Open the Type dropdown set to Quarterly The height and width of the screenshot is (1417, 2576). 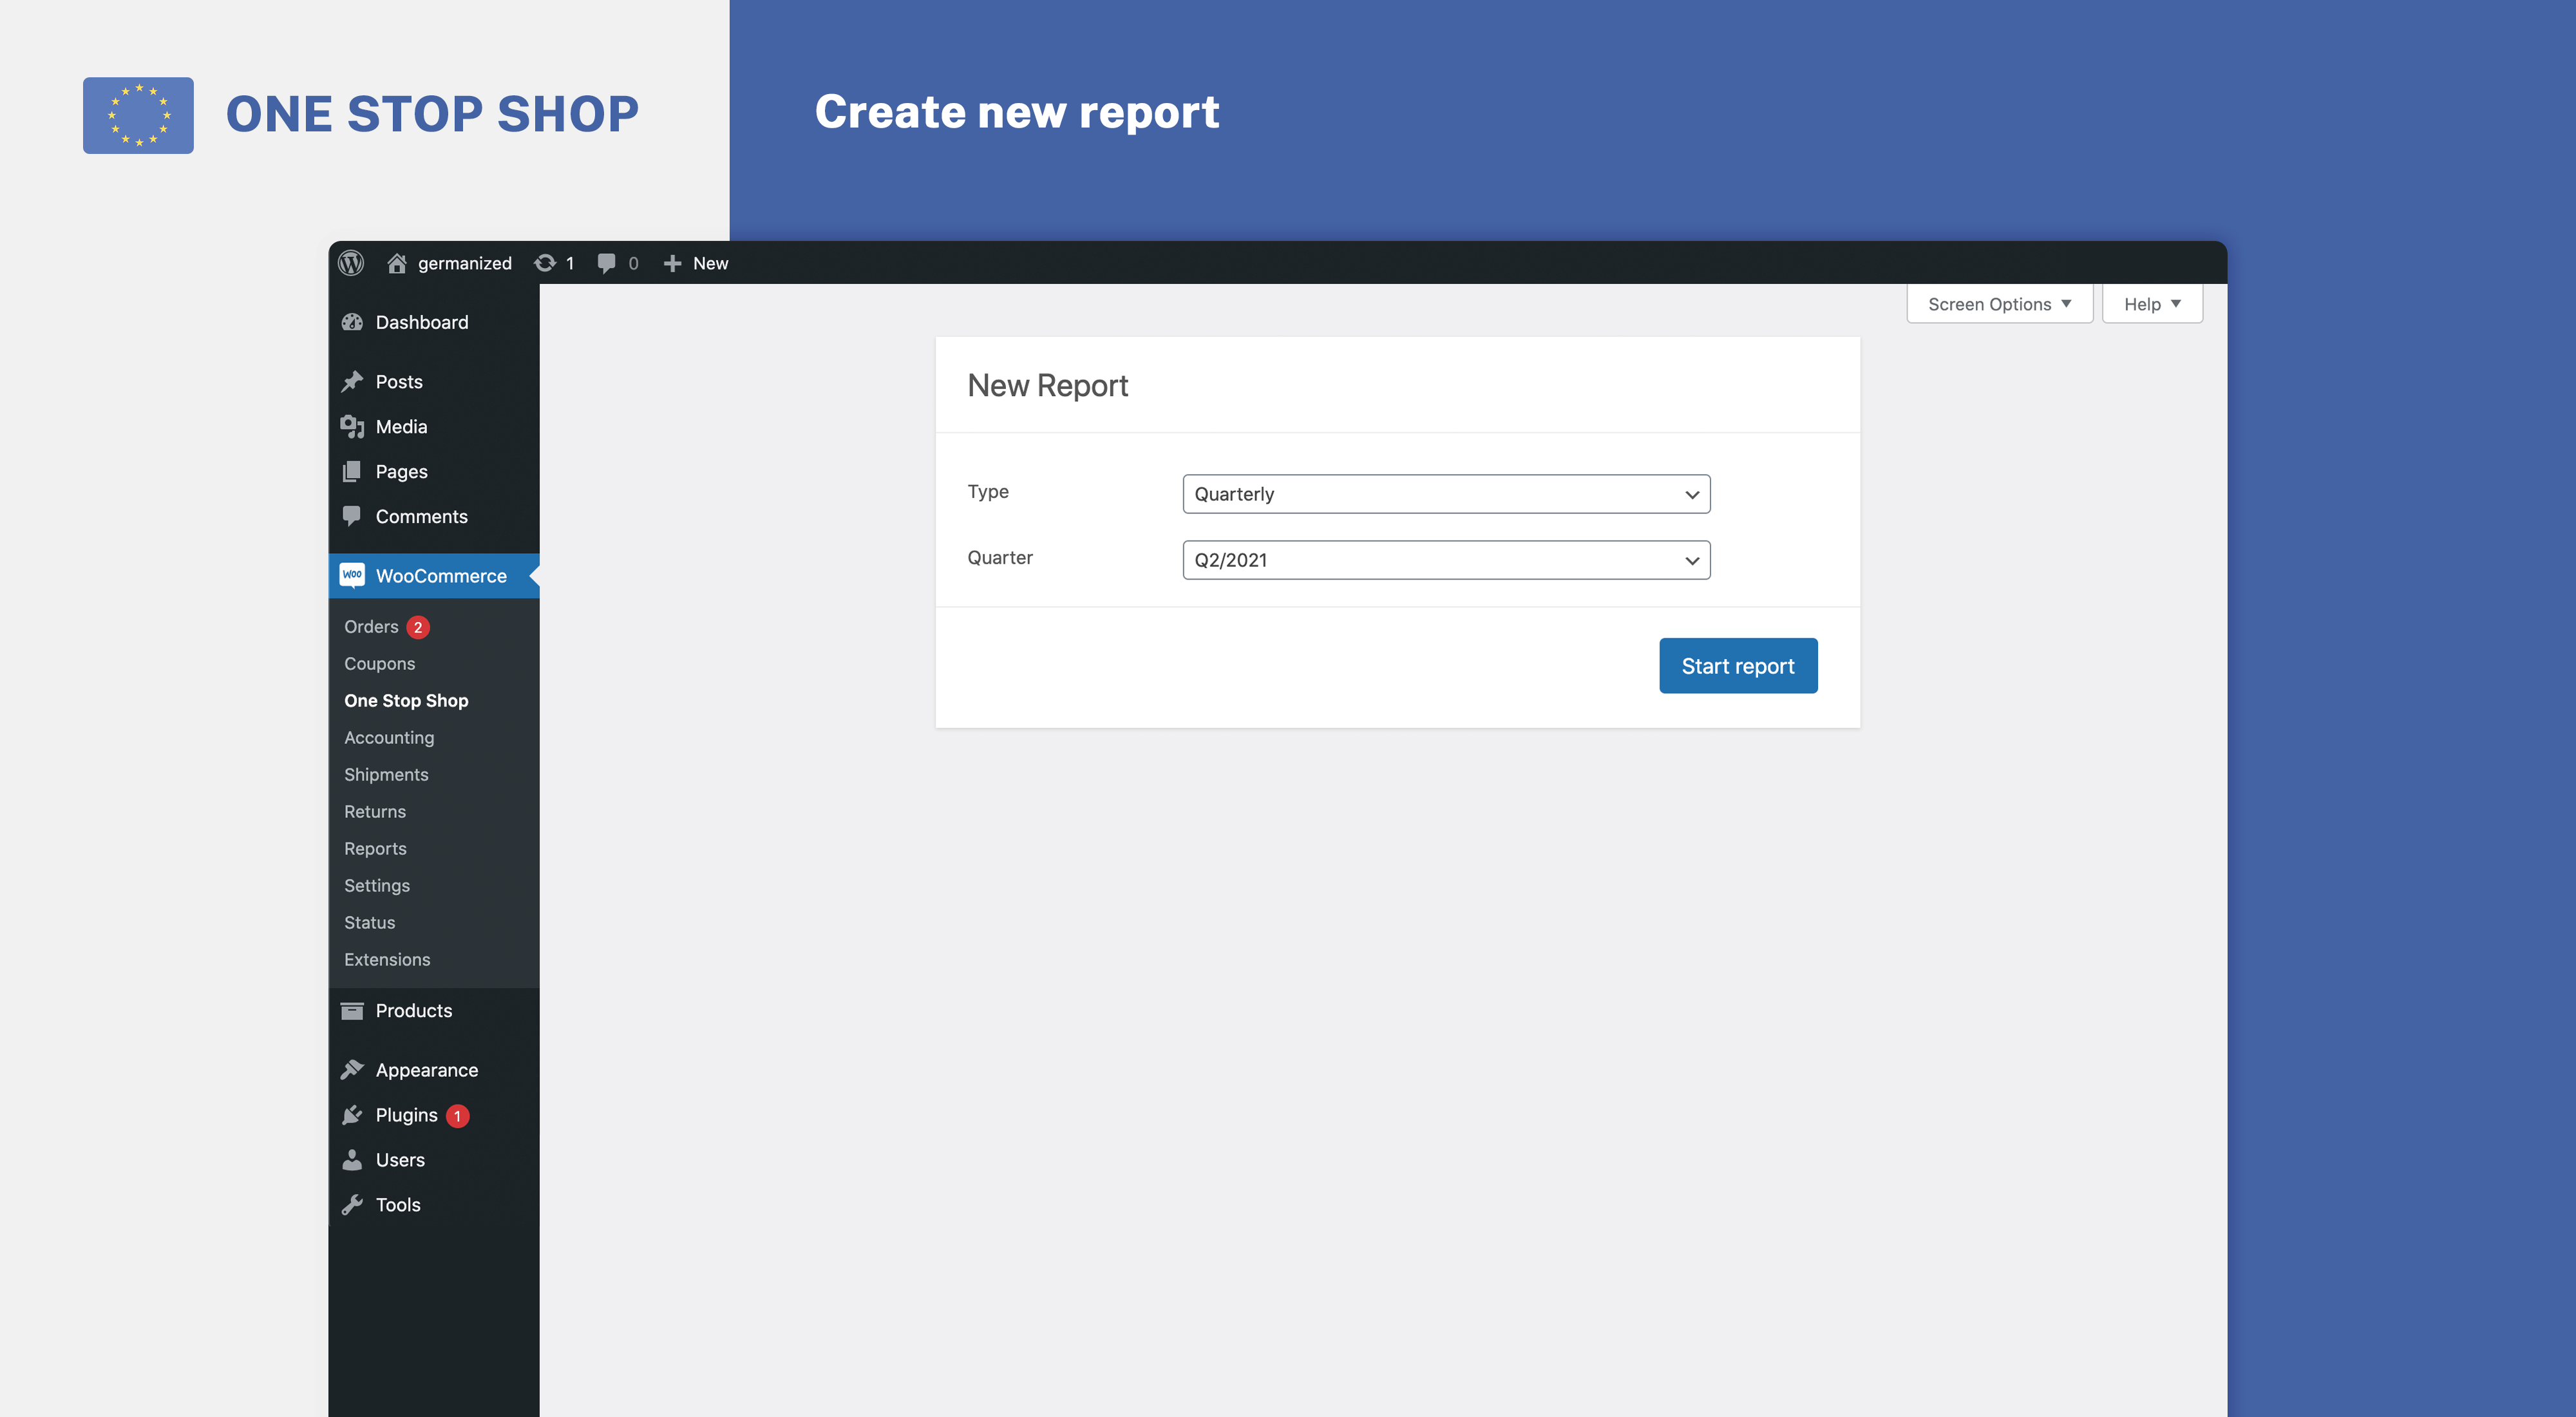[1446, 494]
